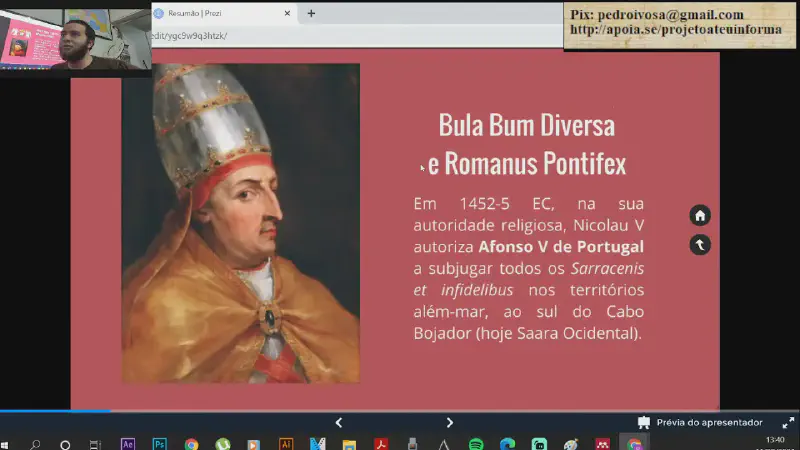Launch Adobe After Effects from taskbar
This screenshot has width=800, height=450.
(x=128, y=444)
